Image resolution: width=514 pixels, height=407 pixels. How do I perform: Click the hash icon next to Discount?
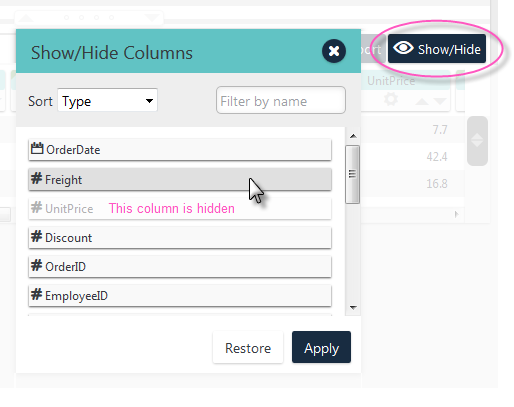click(37, 236)
